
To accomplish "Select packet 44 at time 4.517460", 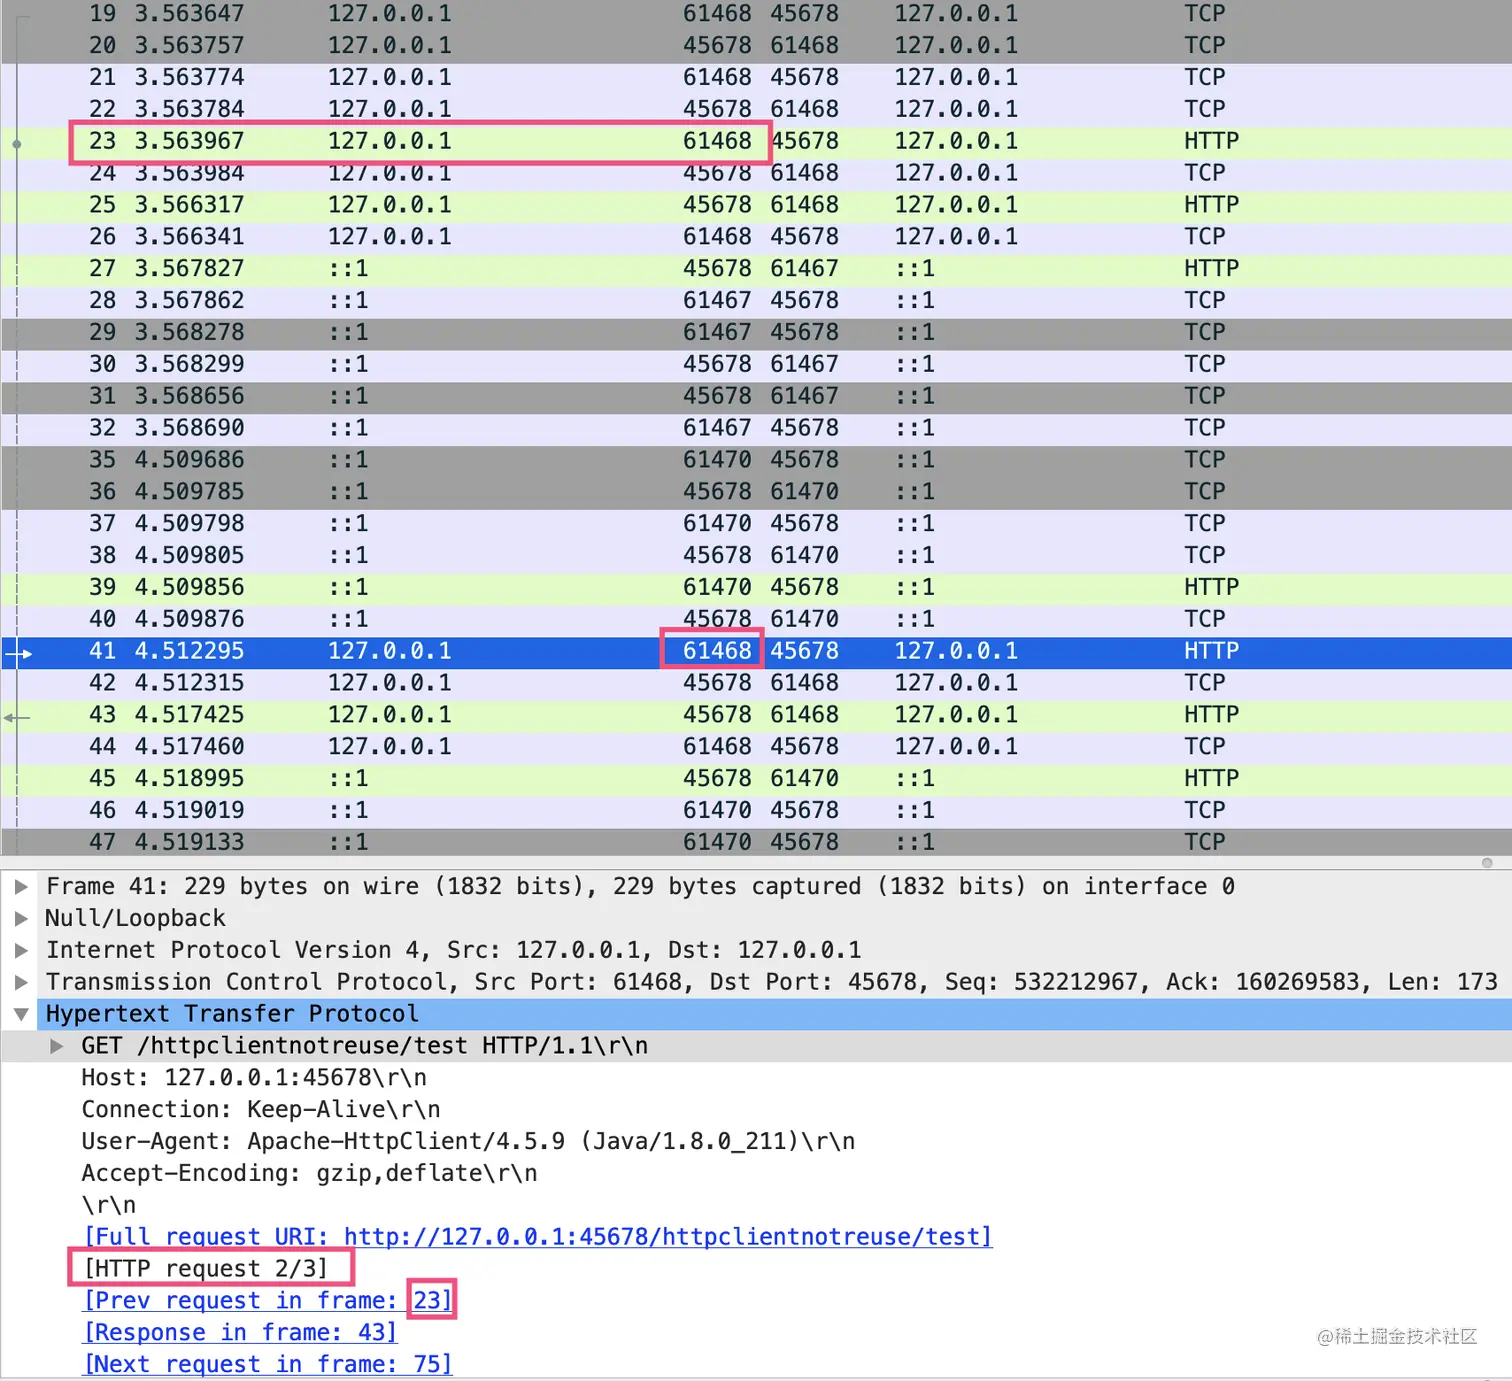I will (x=756, y=747).
